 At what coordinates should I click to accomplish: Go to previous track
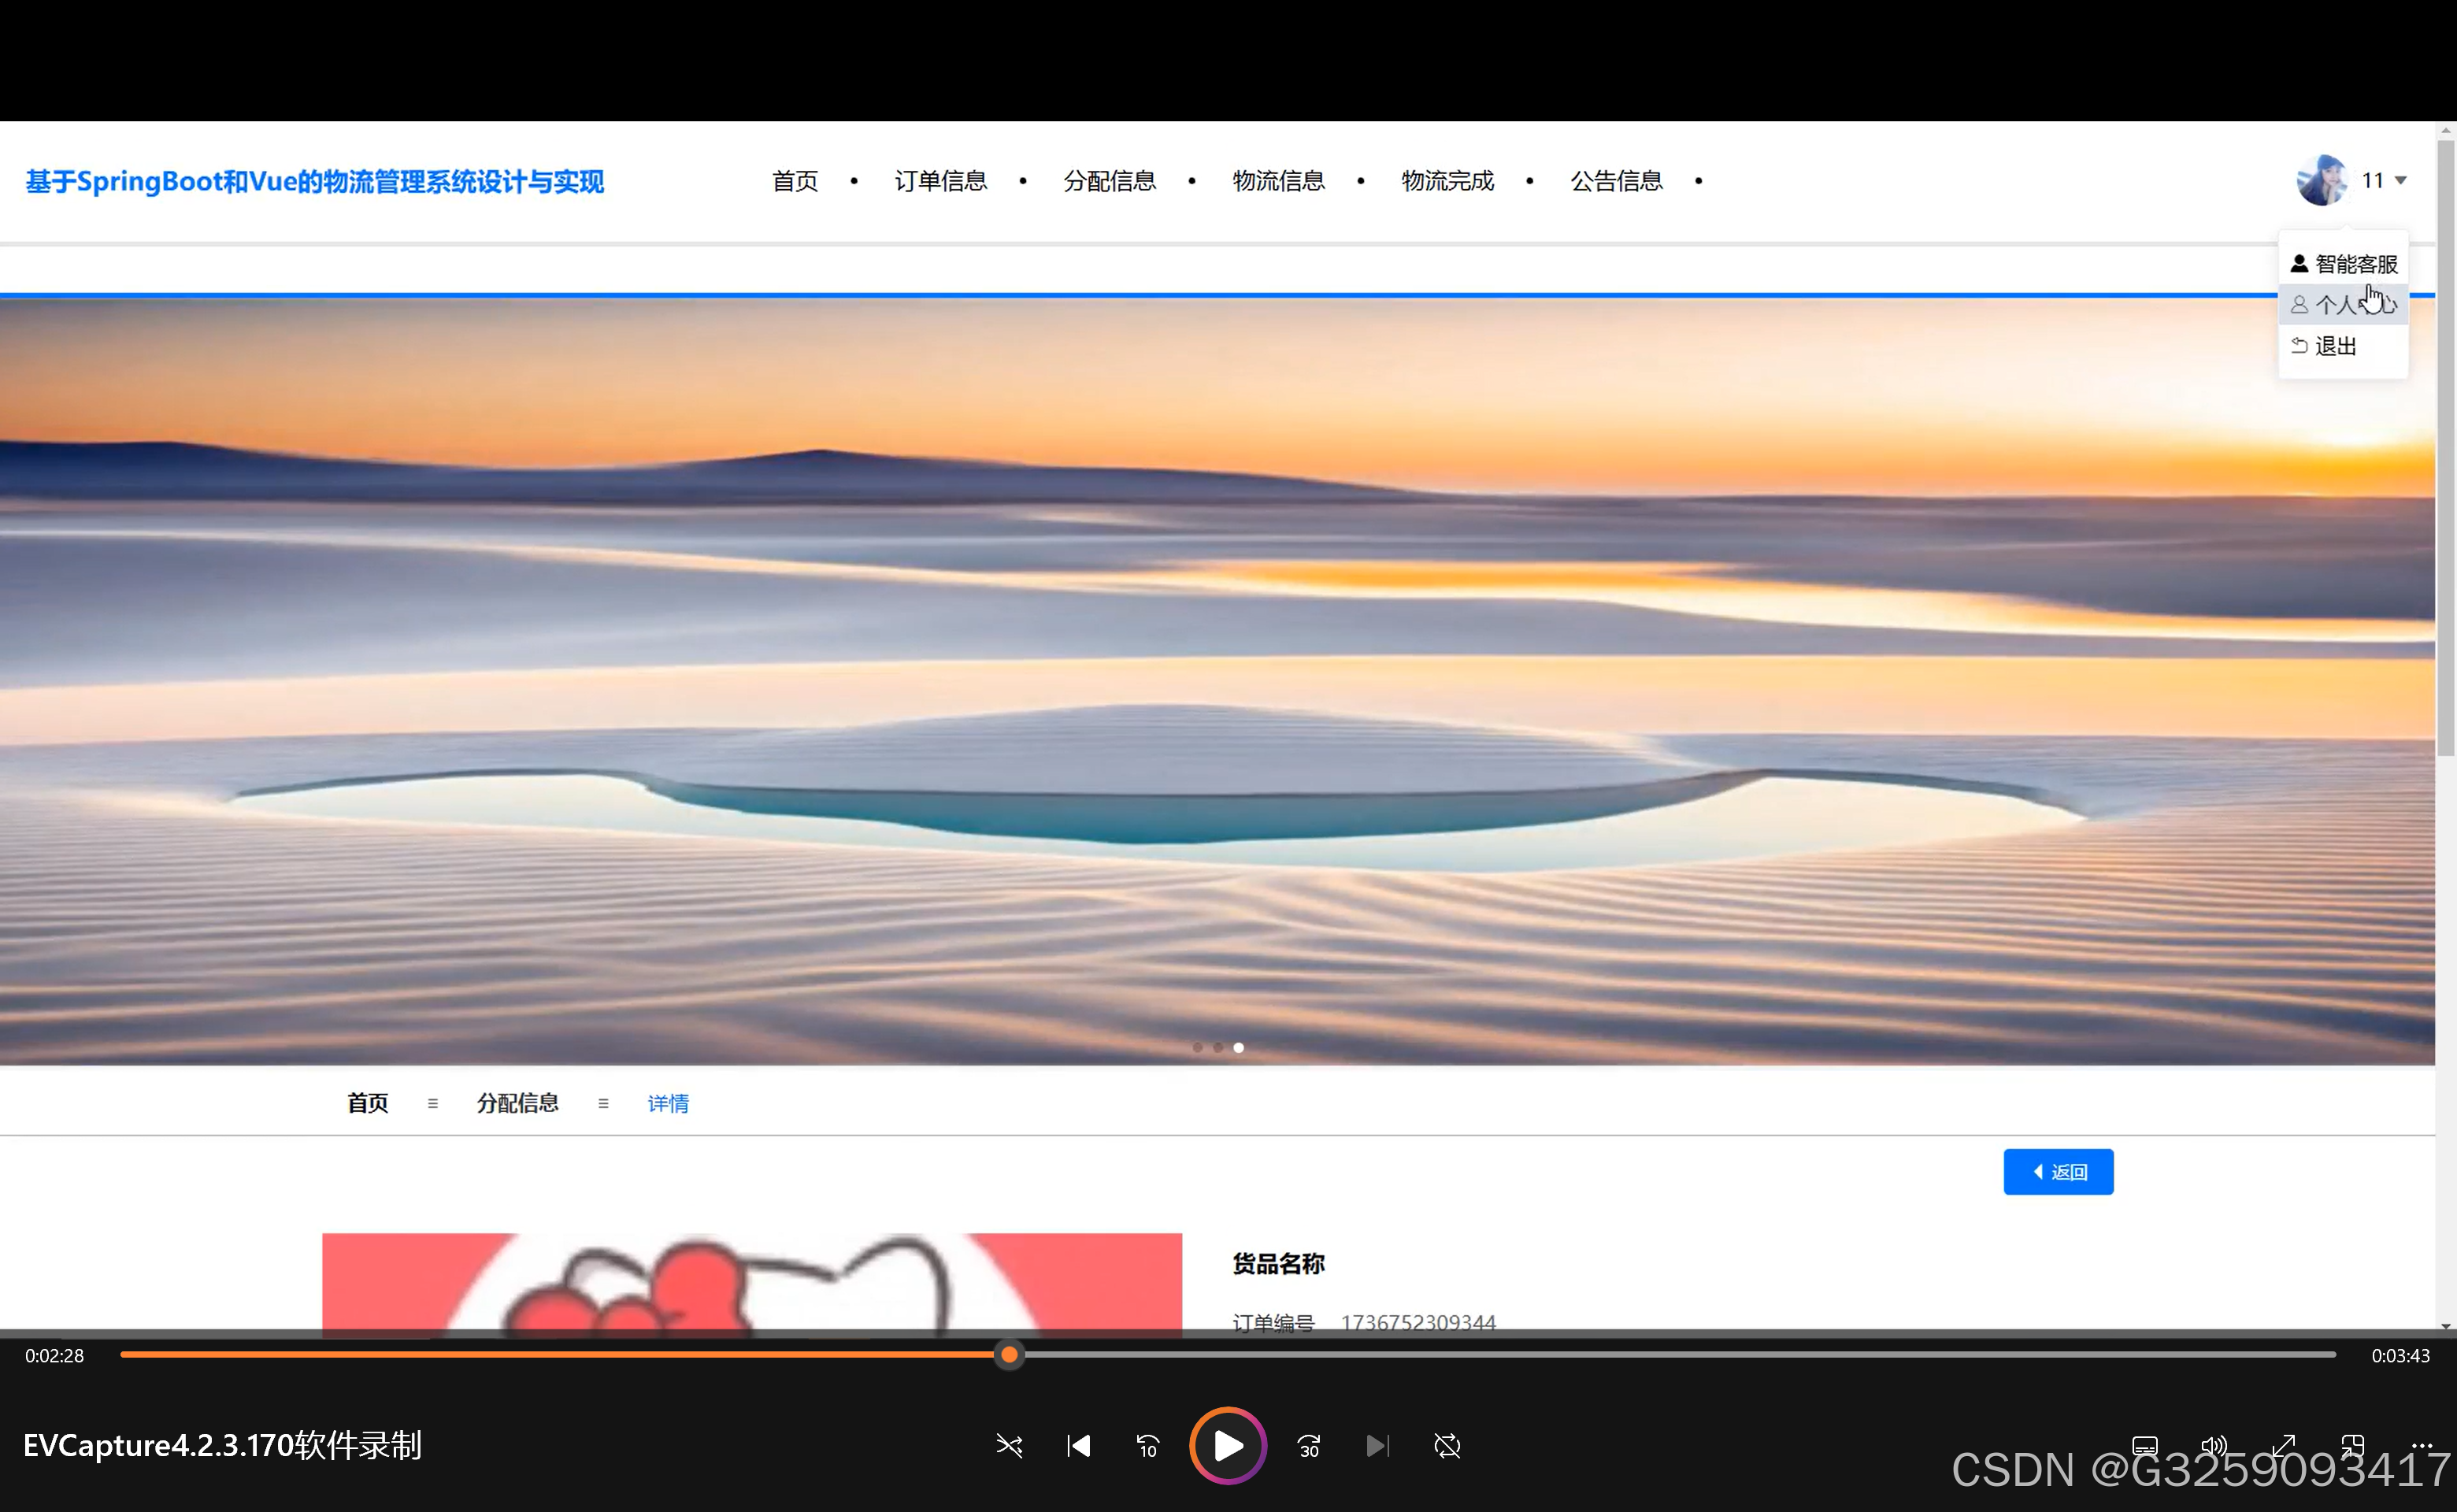(x=1078, y=1446)
